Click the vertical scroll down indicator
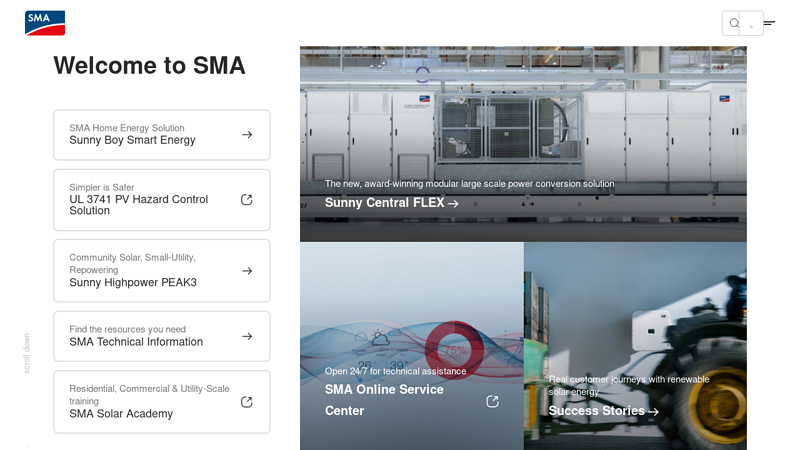 tap(27, 353)
